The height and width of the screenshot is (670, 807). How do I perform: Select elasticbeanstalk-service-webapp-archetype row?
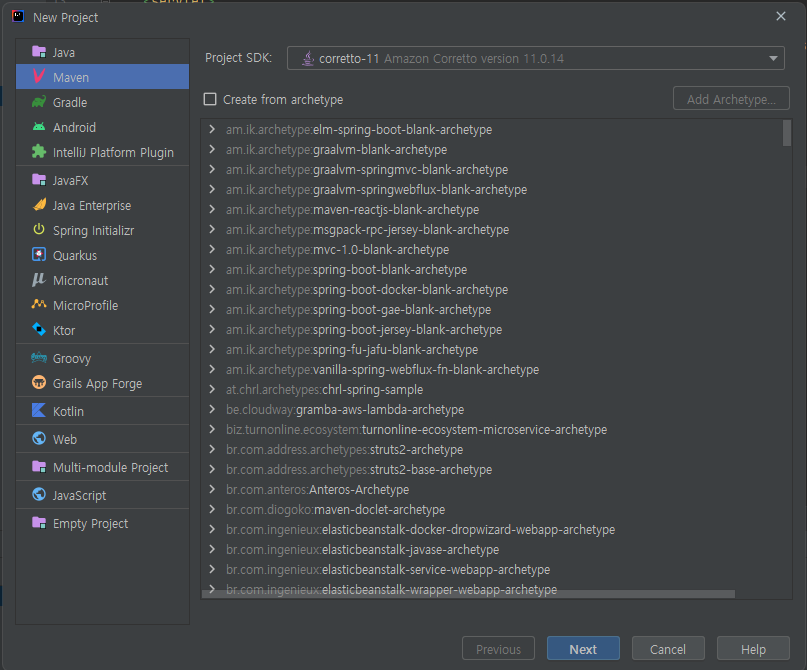pos(492,570)
